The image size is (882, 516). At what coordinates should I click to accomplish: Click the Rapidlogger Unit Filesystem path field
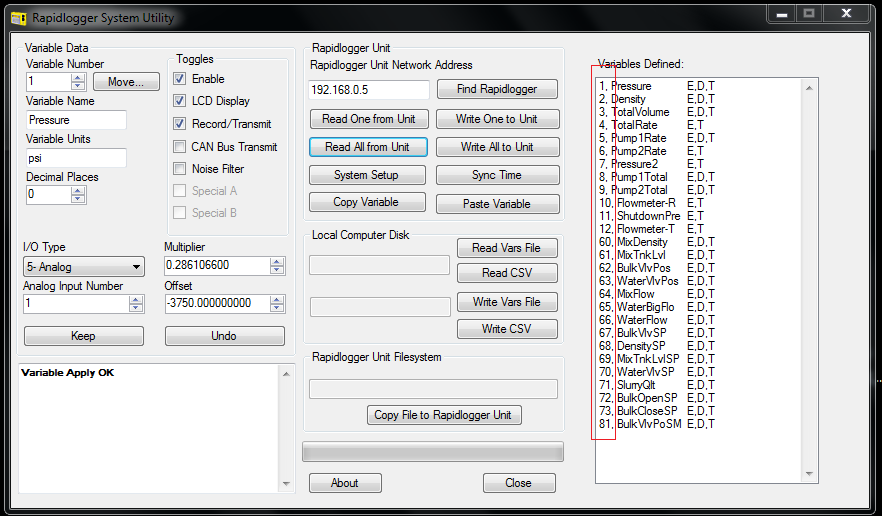tap(433, 389)
